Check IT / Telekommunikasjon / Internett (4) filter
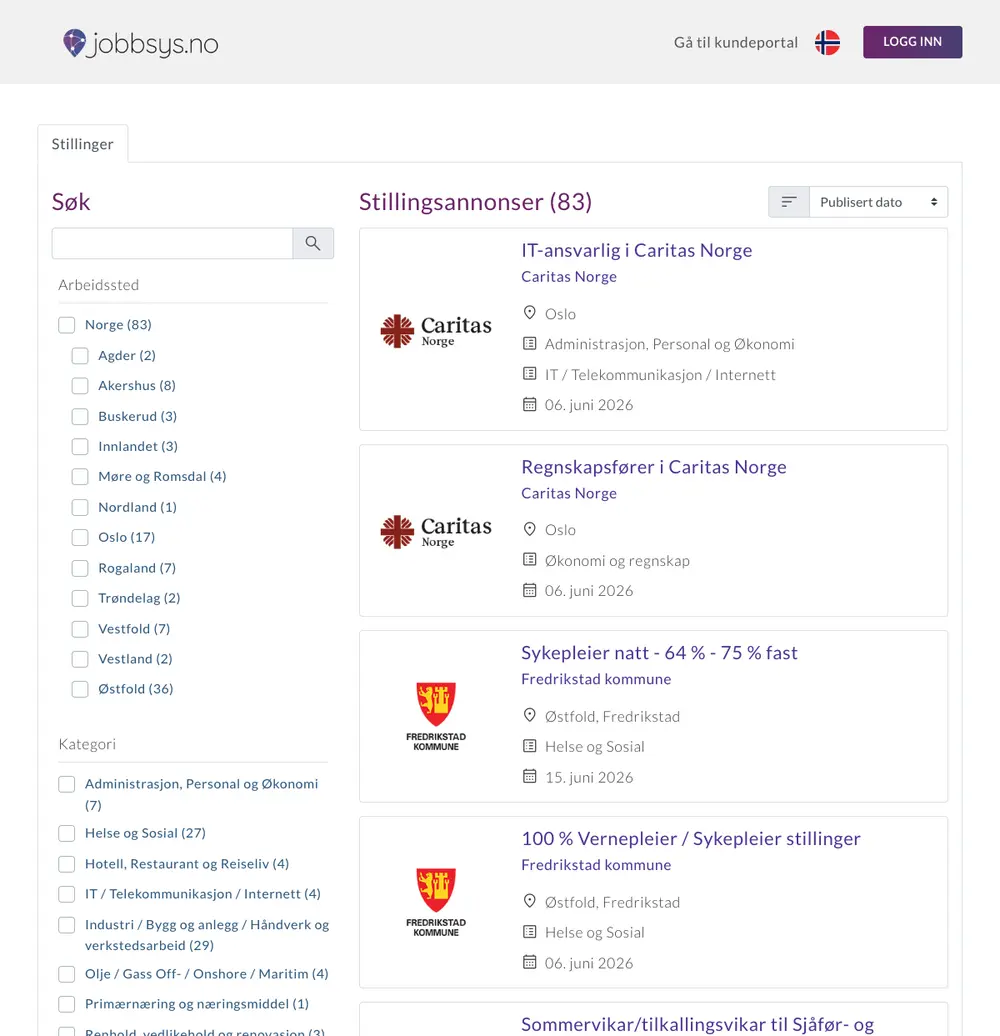The height and width of the screenshot is (1036, 1000). tap(67, 894)
